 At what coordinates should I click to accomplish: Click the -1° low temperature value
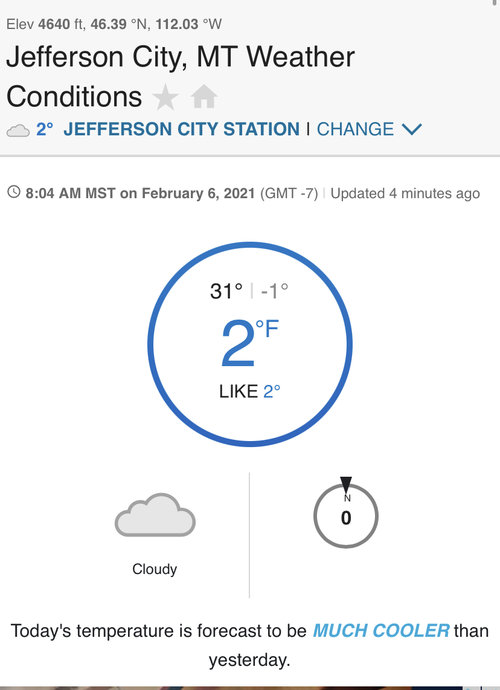[x=274, y=291]
